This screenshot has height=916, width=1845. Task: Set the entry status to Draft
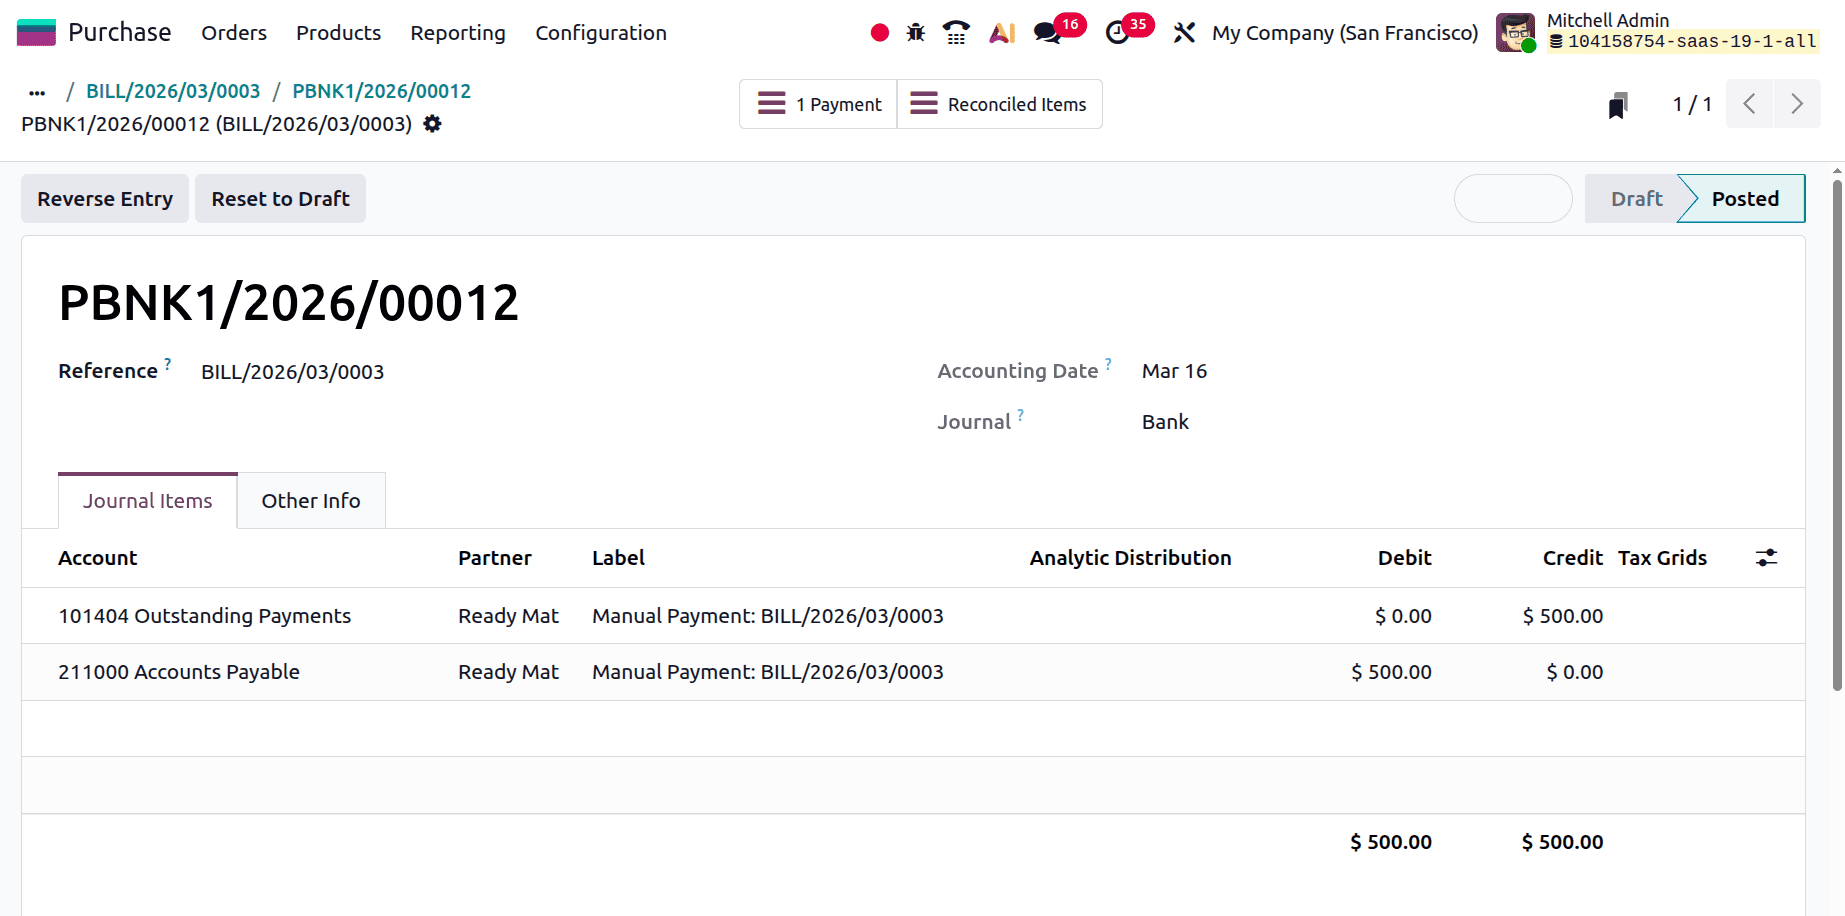(x=1637, y=198)
